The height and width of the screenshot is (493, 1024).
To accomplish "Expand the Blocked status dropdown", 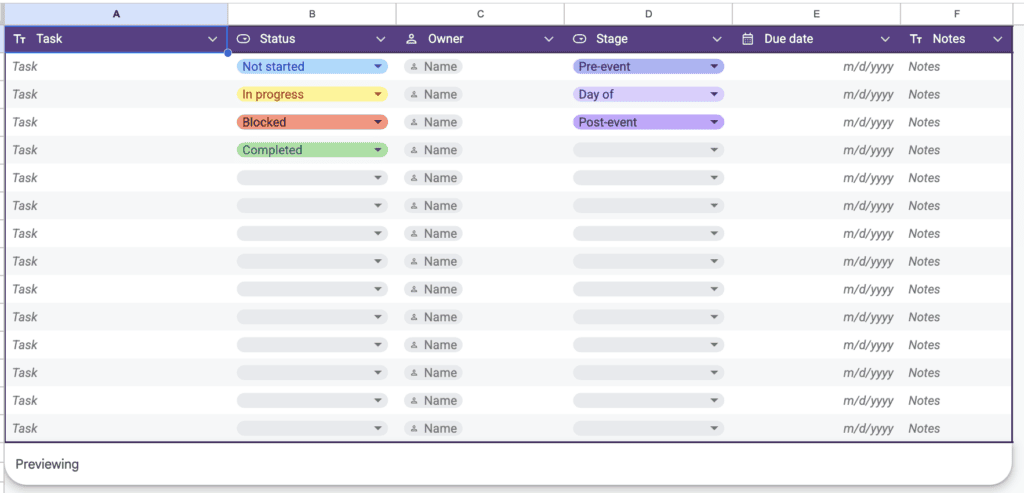I will pos(377,122).
